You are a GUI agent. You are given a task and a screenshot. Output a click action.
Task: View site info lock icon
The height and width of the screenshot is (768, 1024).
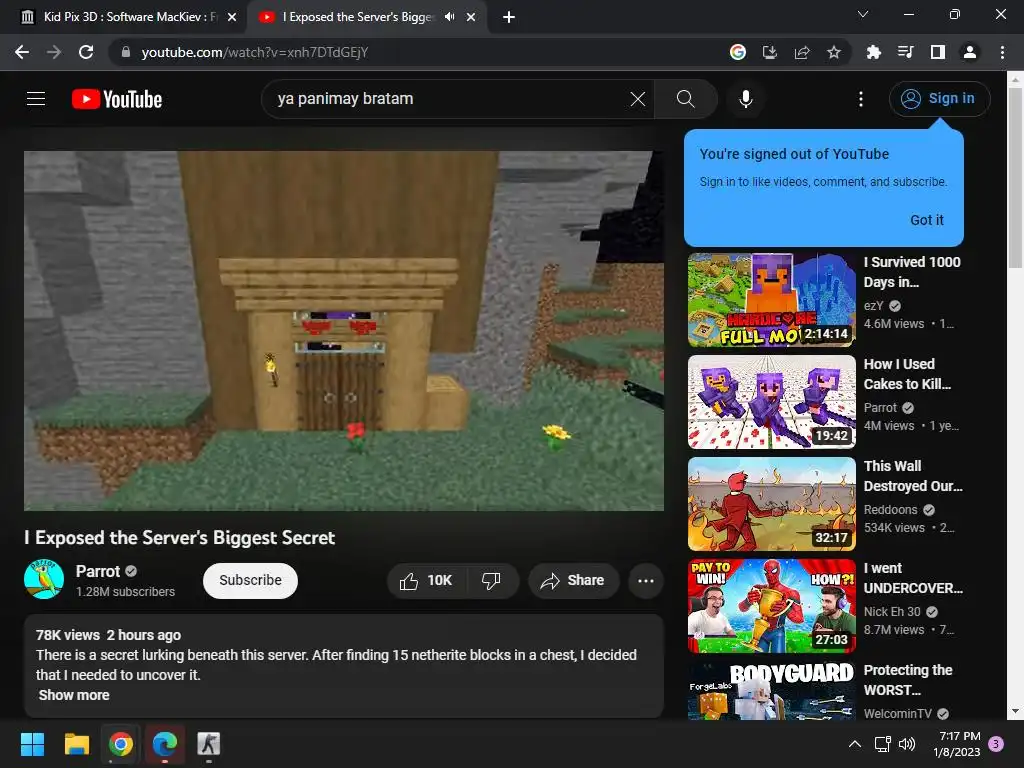coord(126,52)
